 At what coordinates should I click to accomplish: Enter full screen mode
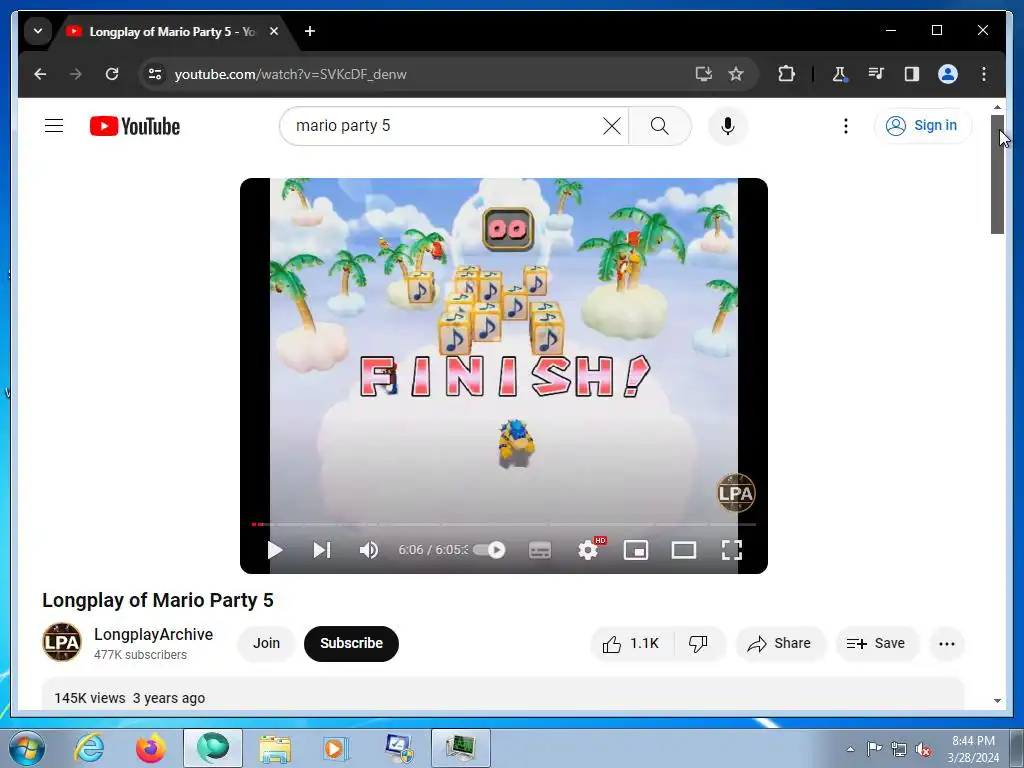[x=731, y=550]
